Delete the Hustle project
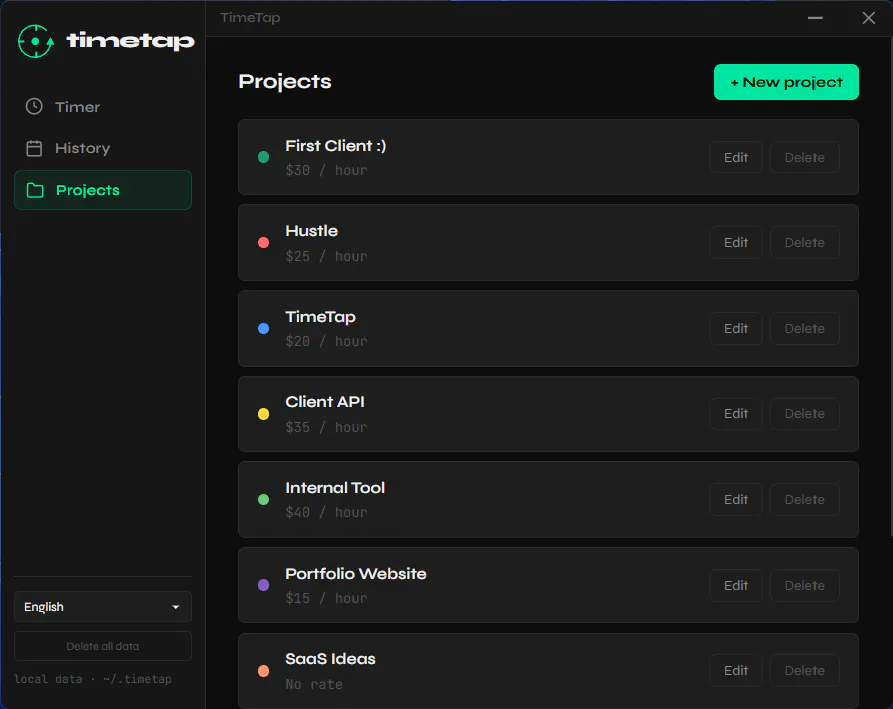Image resolution: width=893 pixels, height=709 pixels. 805,243
